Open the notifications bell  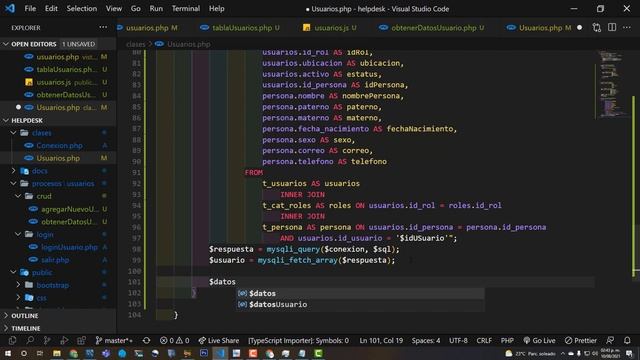(x=627, y=340)
